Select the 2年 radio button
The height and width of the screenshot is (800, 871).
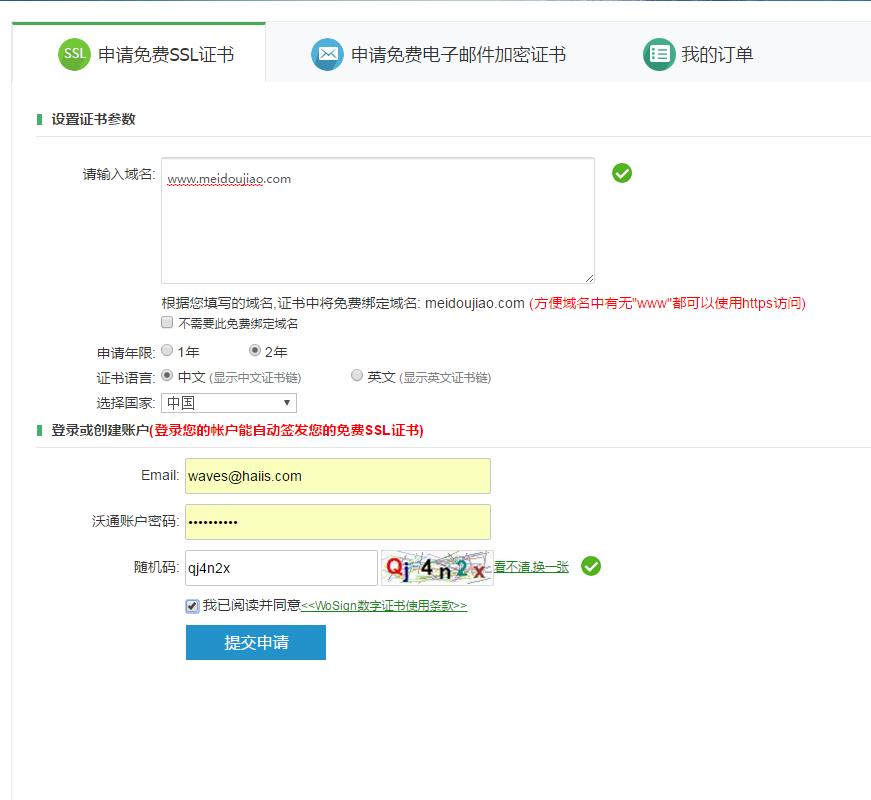pos(256,351)
